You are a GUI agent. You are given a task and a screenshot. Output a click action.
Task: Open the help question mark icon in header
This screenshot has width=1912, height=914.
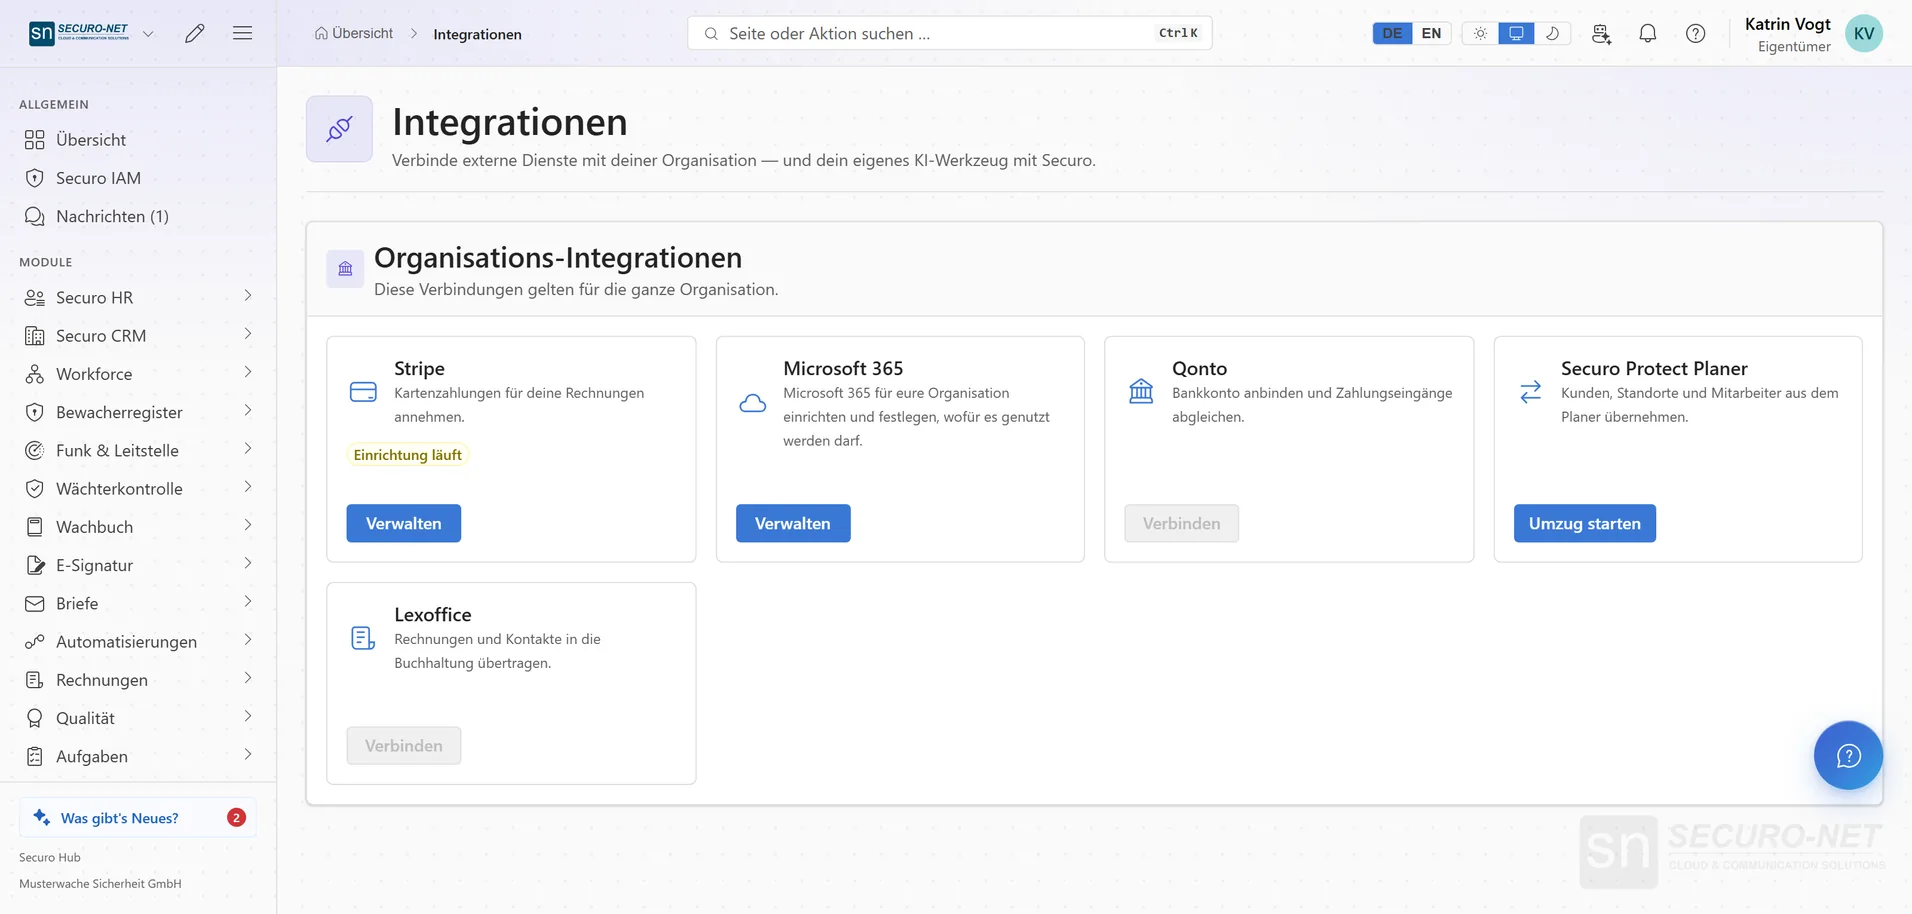click(1696, 33)
